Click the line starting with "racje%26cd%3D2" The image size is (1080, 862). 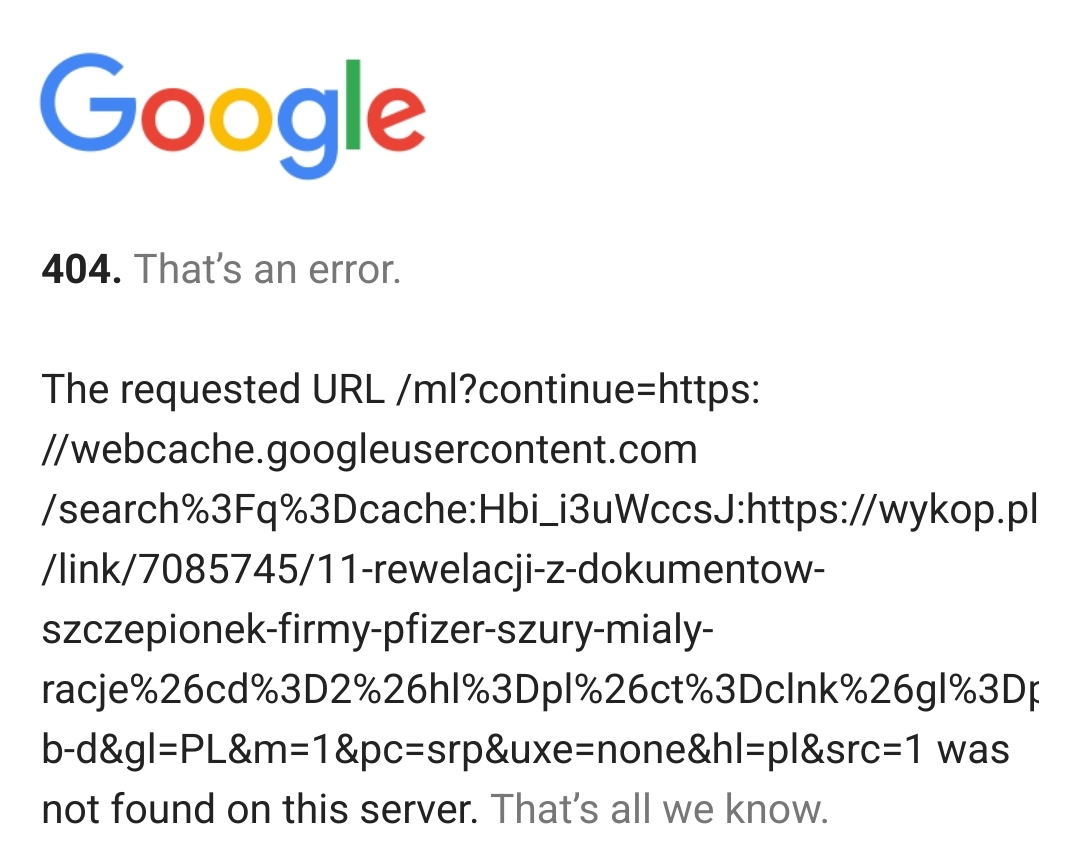540,690
